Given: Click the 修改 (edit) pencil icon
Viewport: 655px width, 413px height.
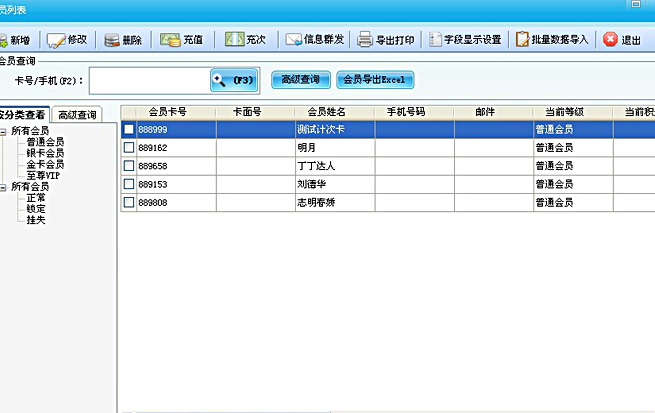Looking at the screenshot, I should 56,40.
